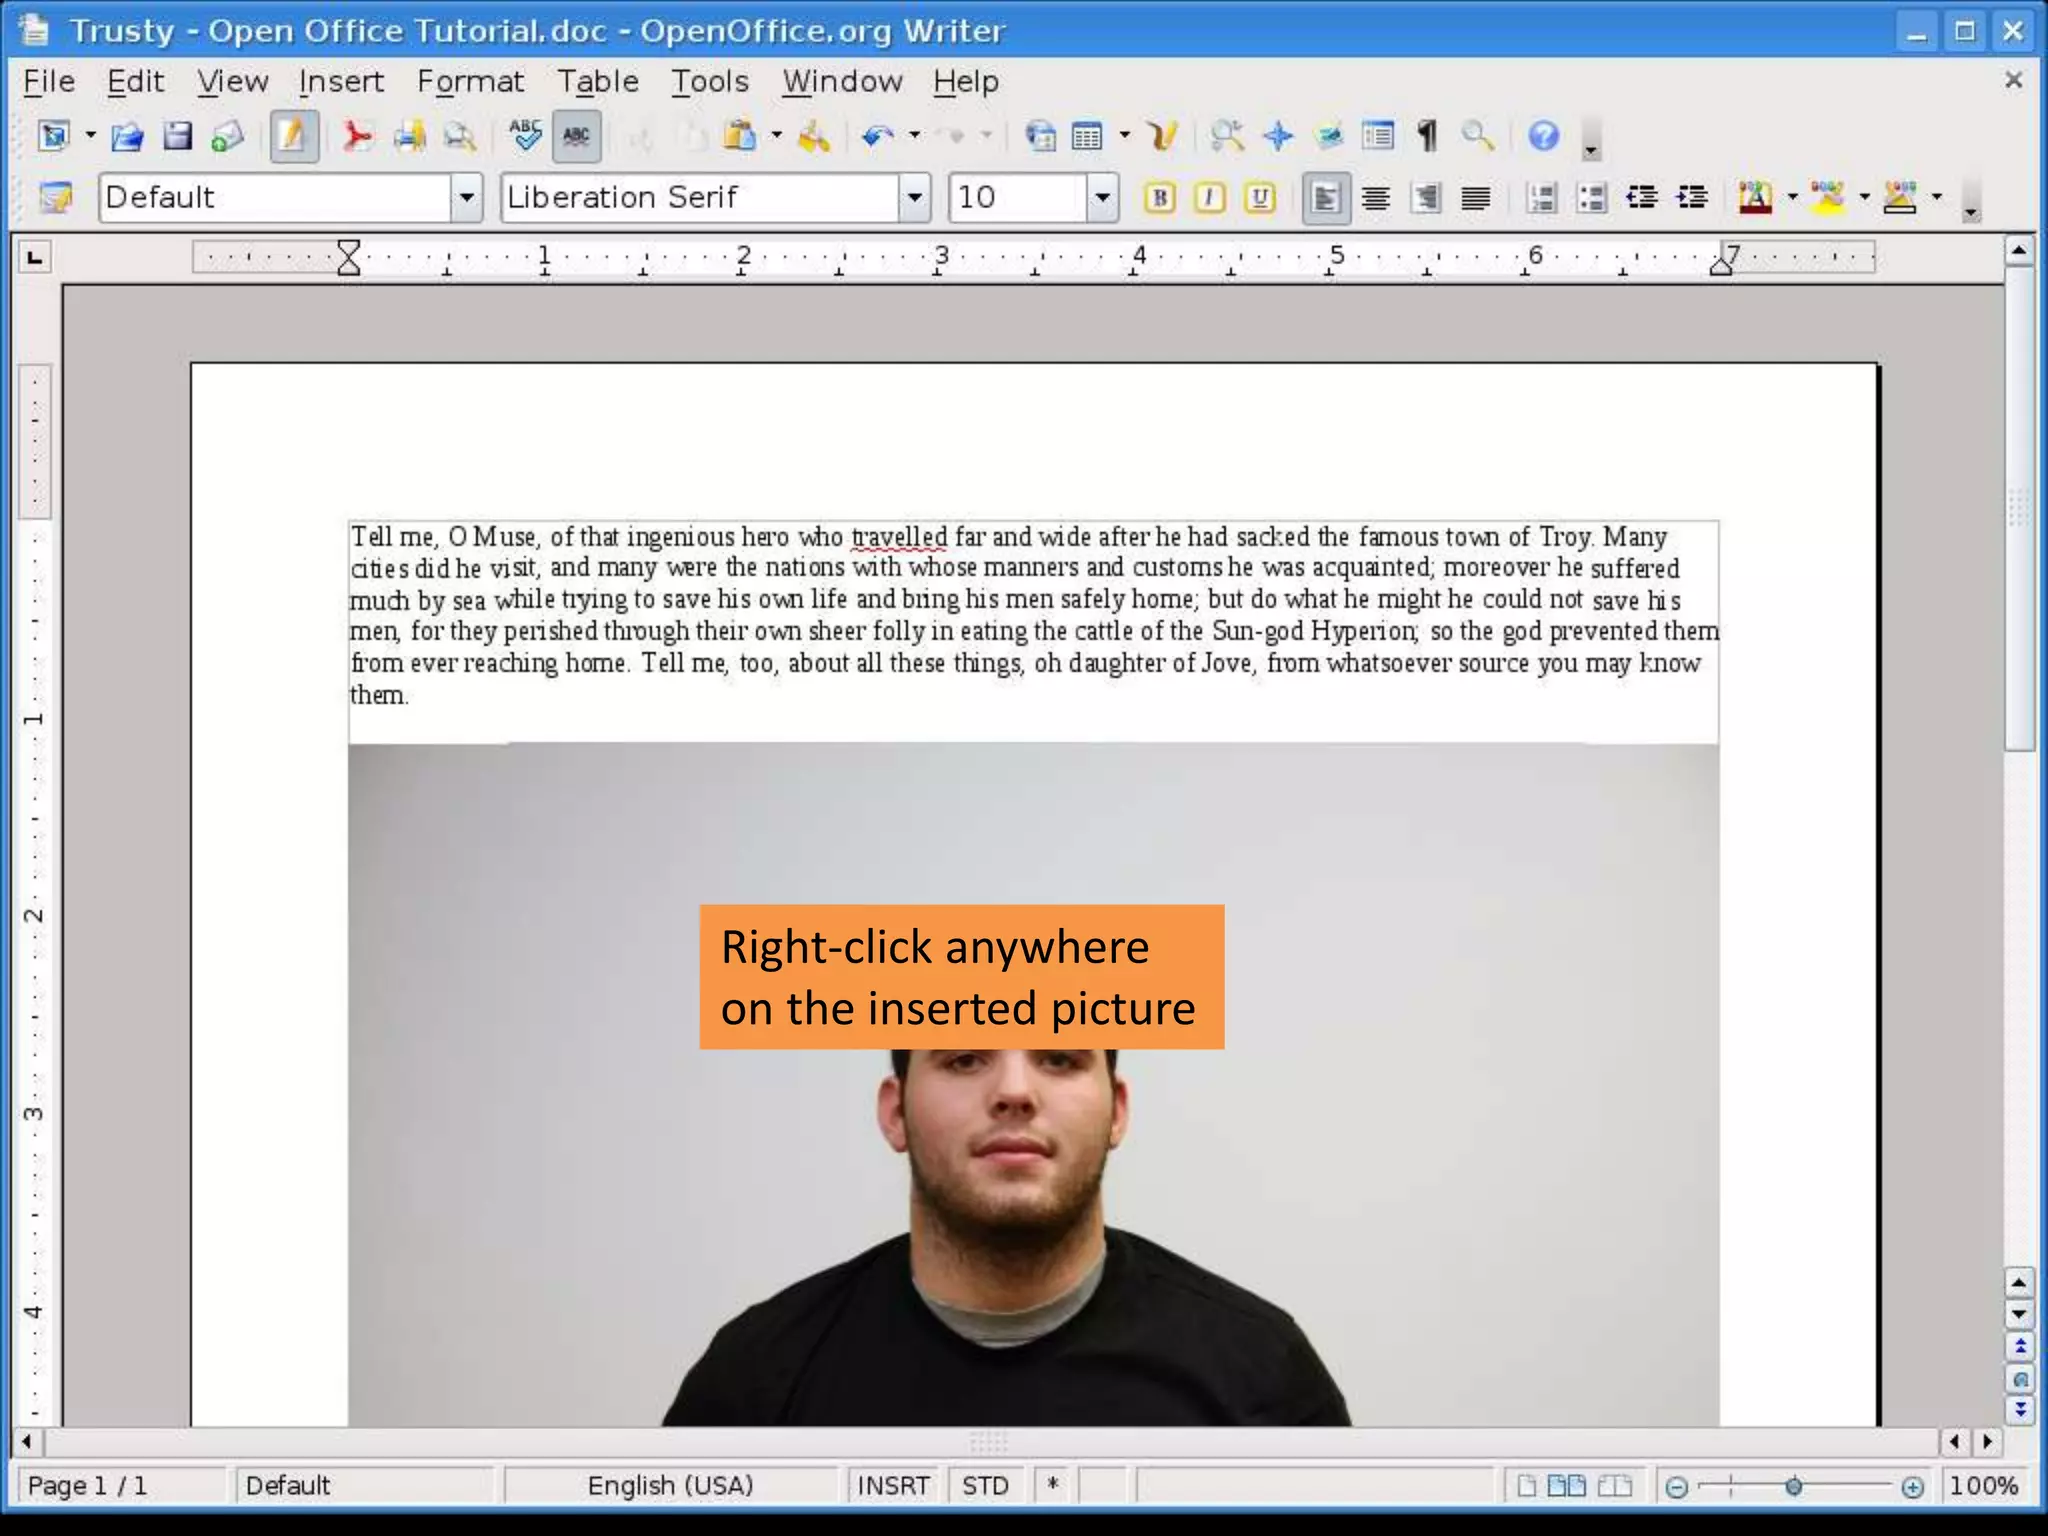The width and height of the screenshot is (2048, 1536).
Task: Open the Gallery icon
Action: (1328, 136)
